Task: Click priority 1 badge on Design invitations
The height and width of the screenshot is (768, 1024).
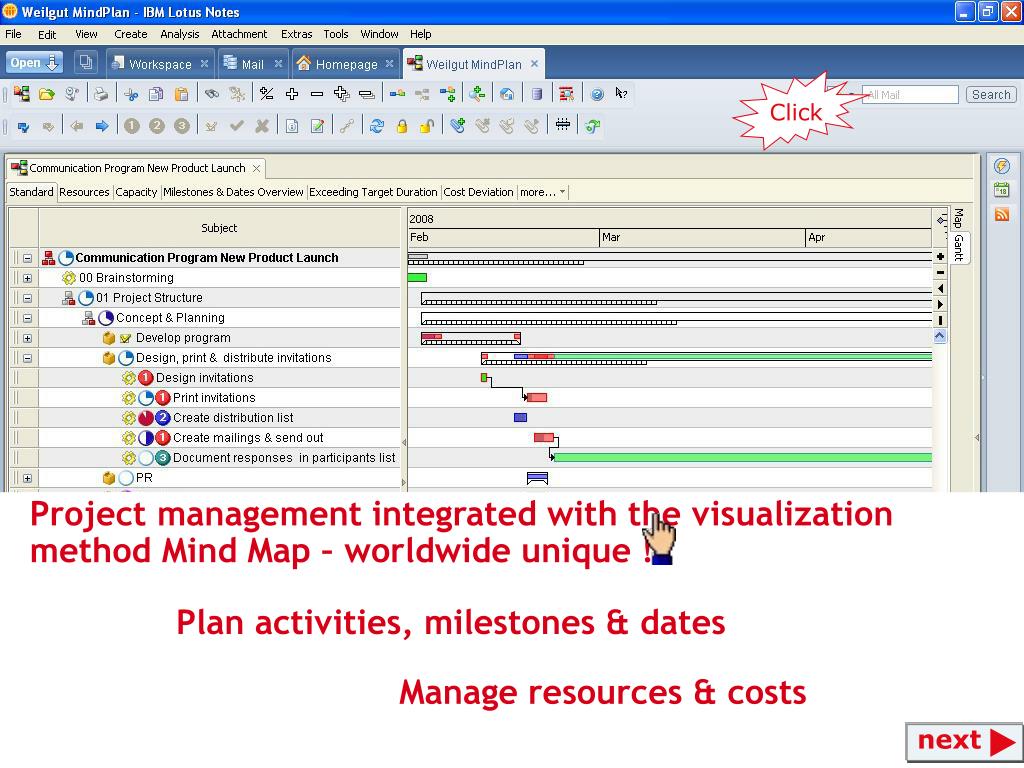Action: point(146,378)
